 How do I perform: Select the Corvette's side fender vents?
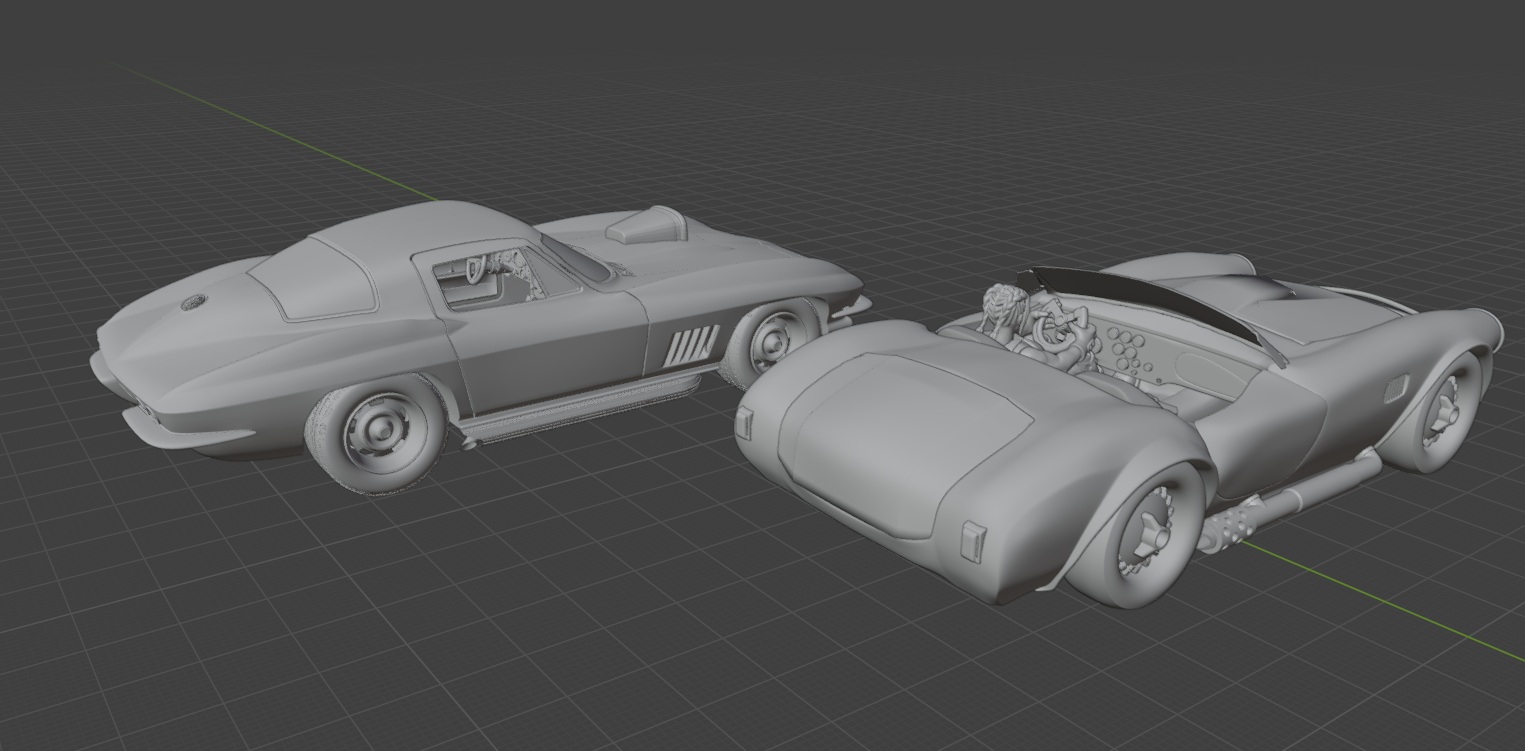693,345
